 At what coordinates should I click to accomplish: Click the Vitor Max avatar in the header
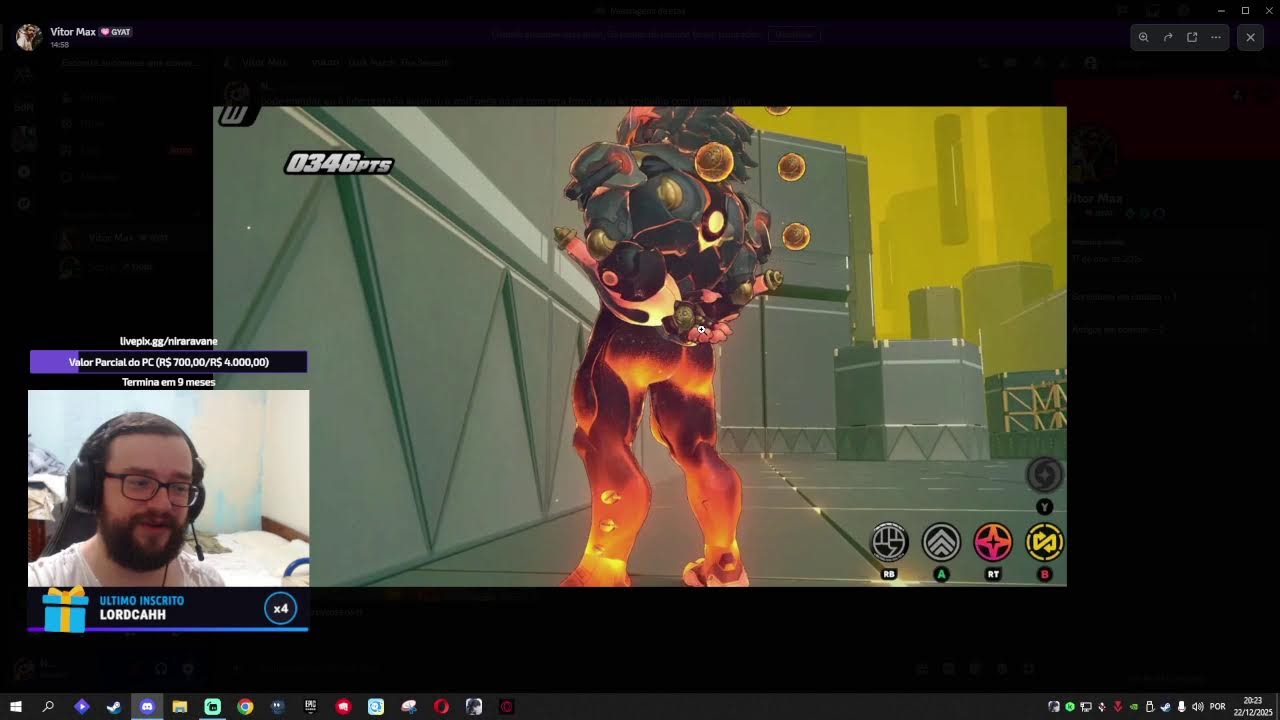coord(29,37)
